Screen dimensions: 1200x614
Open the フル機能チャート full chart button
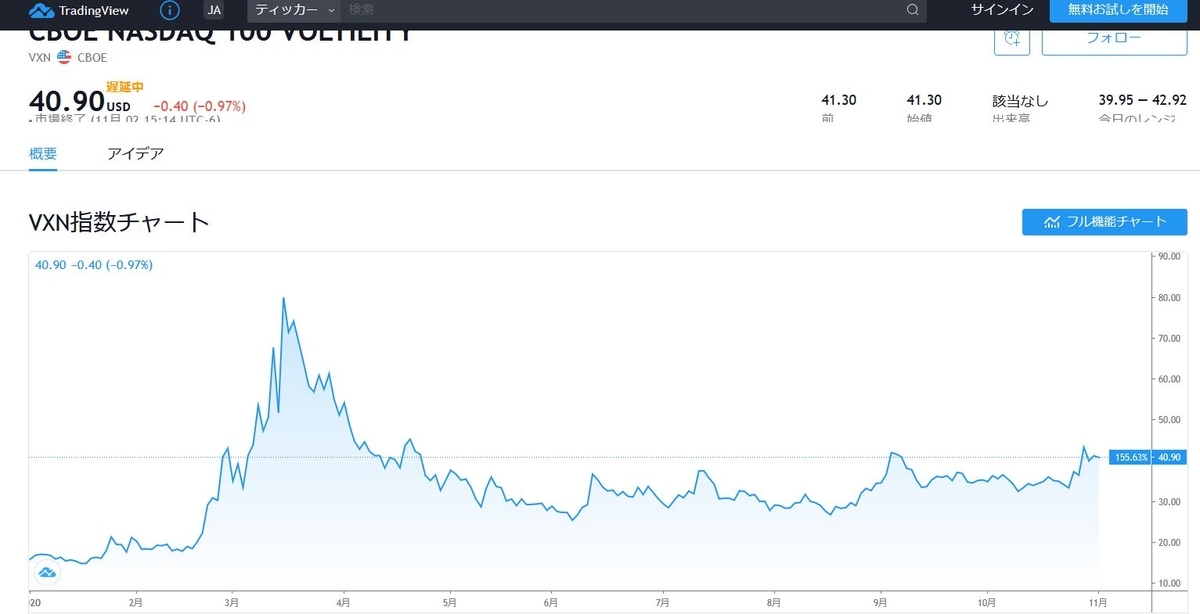pos(1104,222)
